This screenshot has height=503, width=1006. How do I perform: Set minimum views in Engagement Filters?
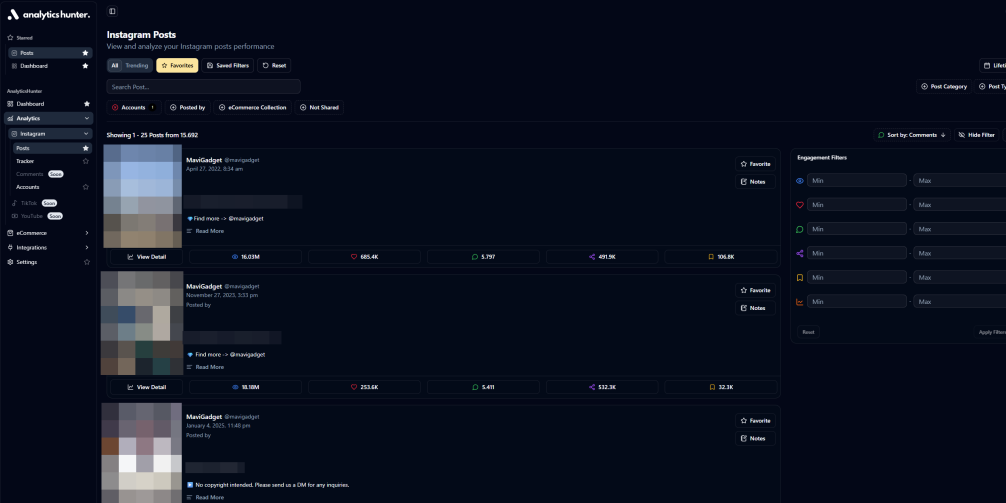[857, 181]
